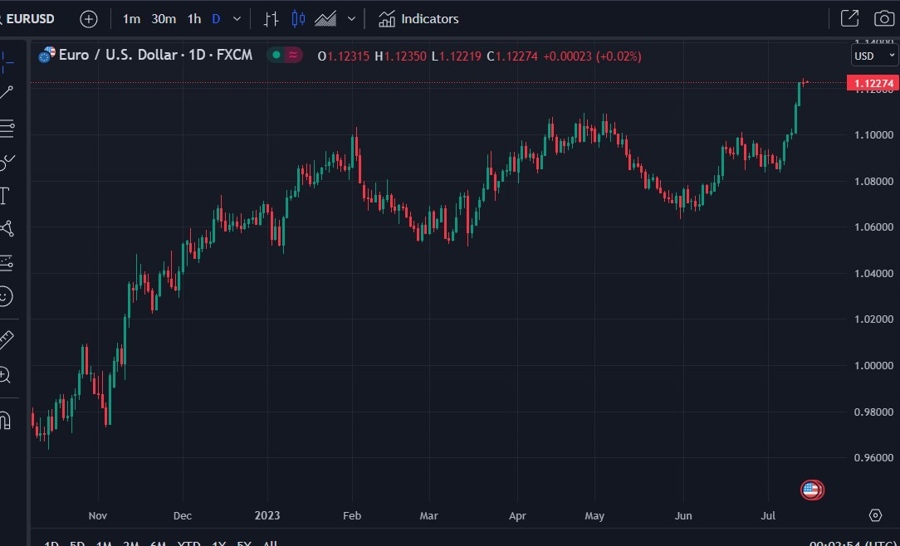This screenshot has width=900, height=546.
Task: Switch to the 1m interval
Action: 131,19
